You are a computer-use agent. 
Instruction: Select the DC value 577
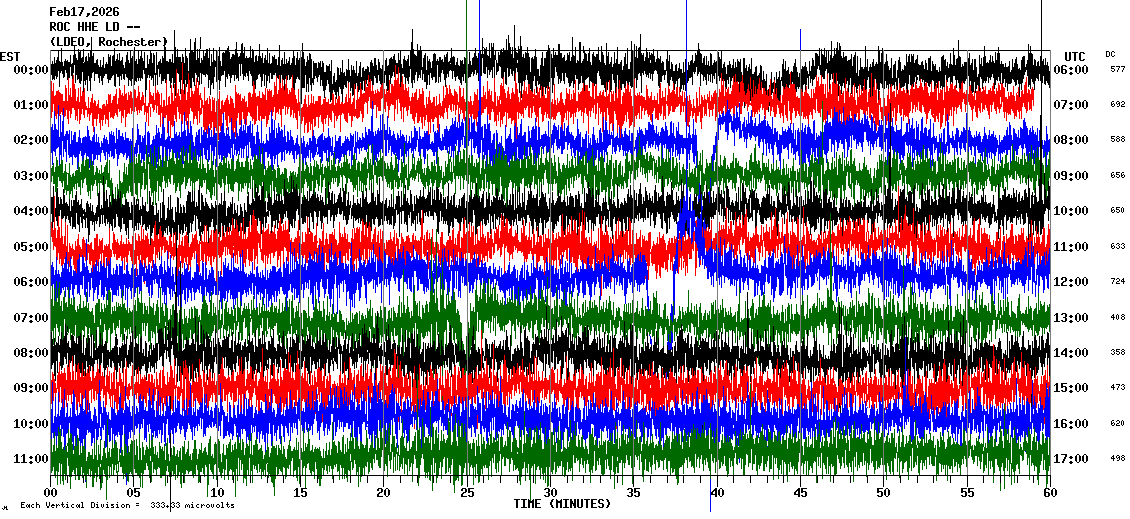point(1117,70)
